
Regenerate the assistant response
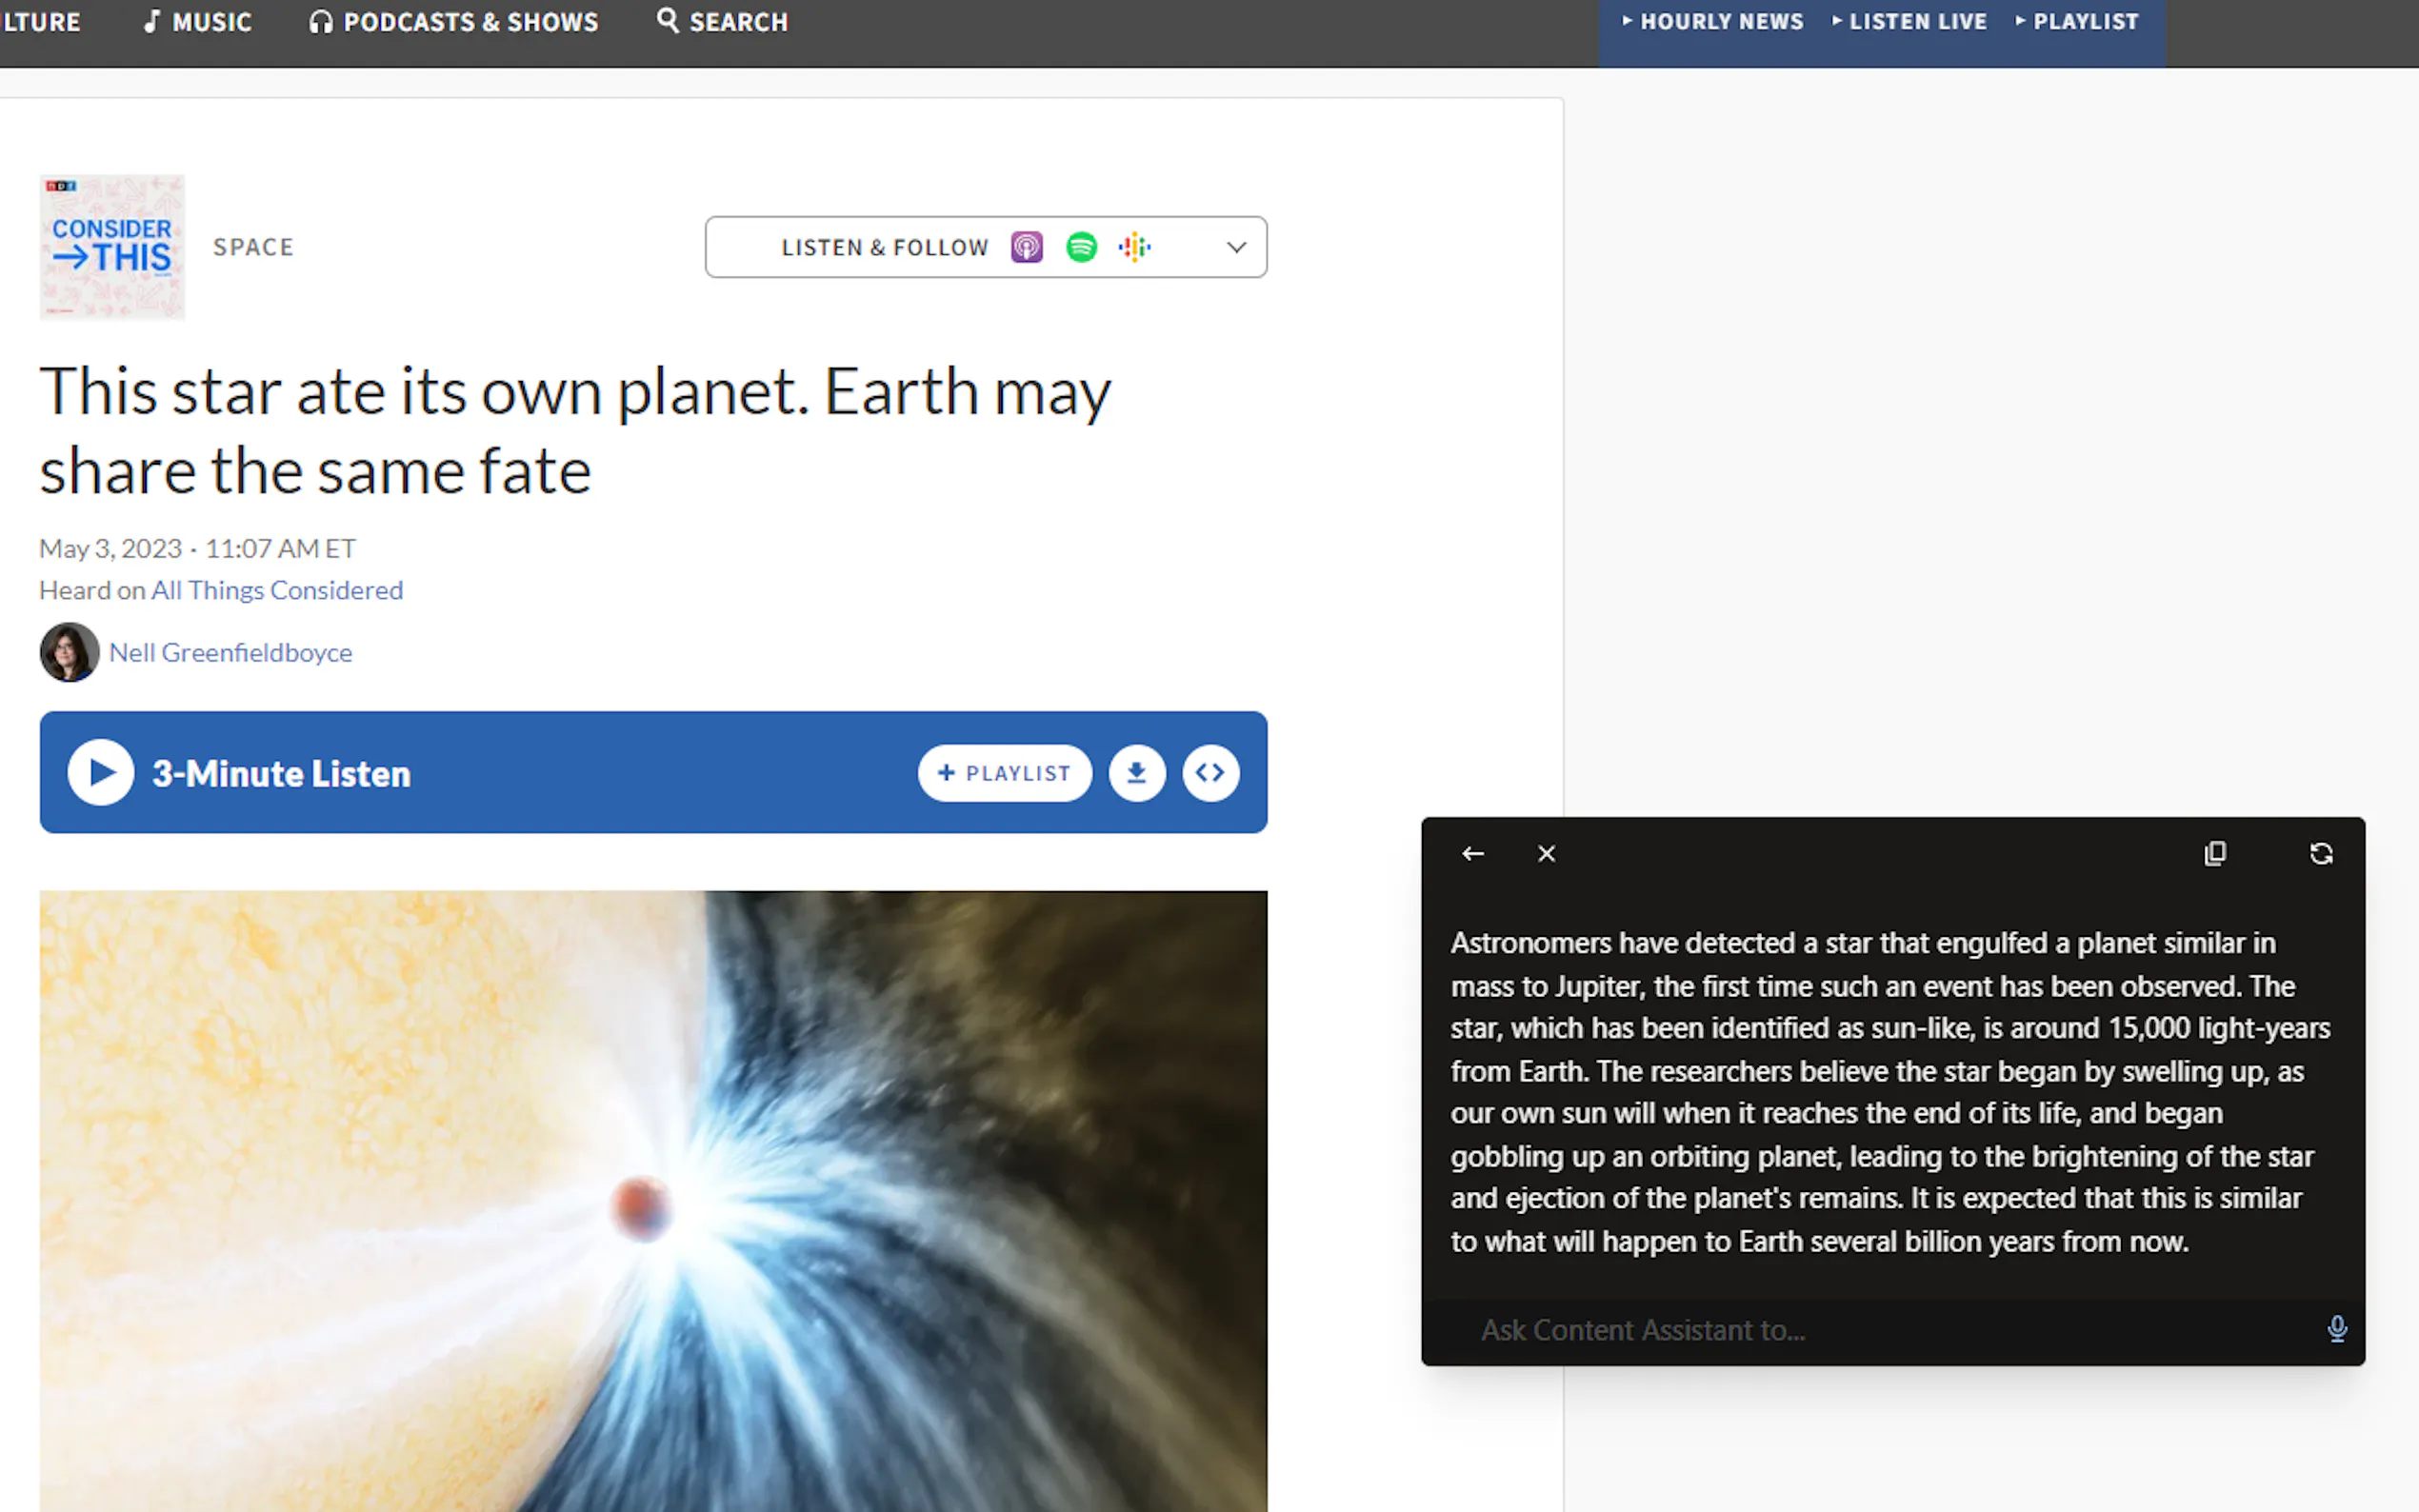pyautogui.click(x=2321, y=853)
